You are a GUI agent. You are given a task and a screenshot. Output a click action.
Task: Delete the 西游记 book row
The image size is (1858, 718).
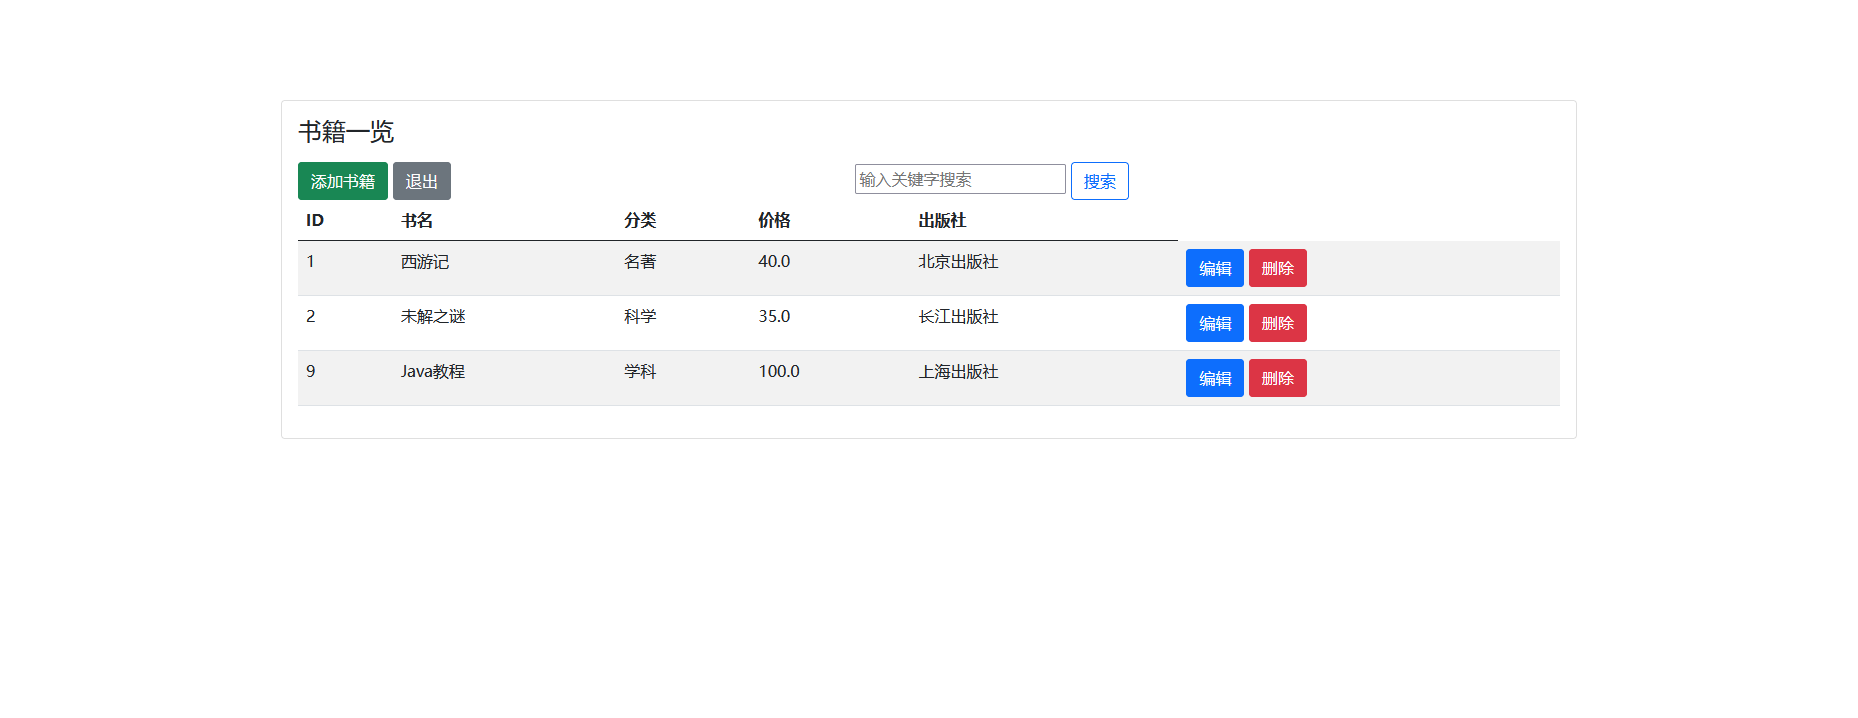(x=1277, y=268)
